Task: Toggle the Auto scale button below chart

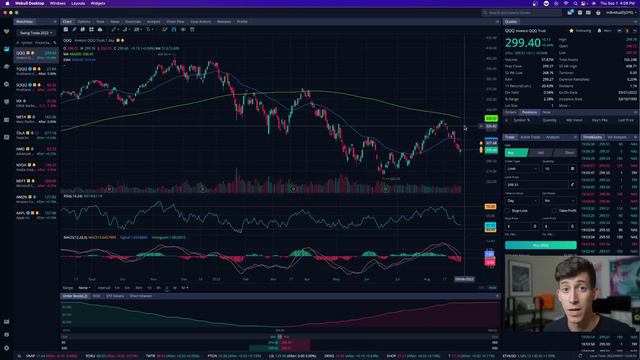Action: click(492, 288)
